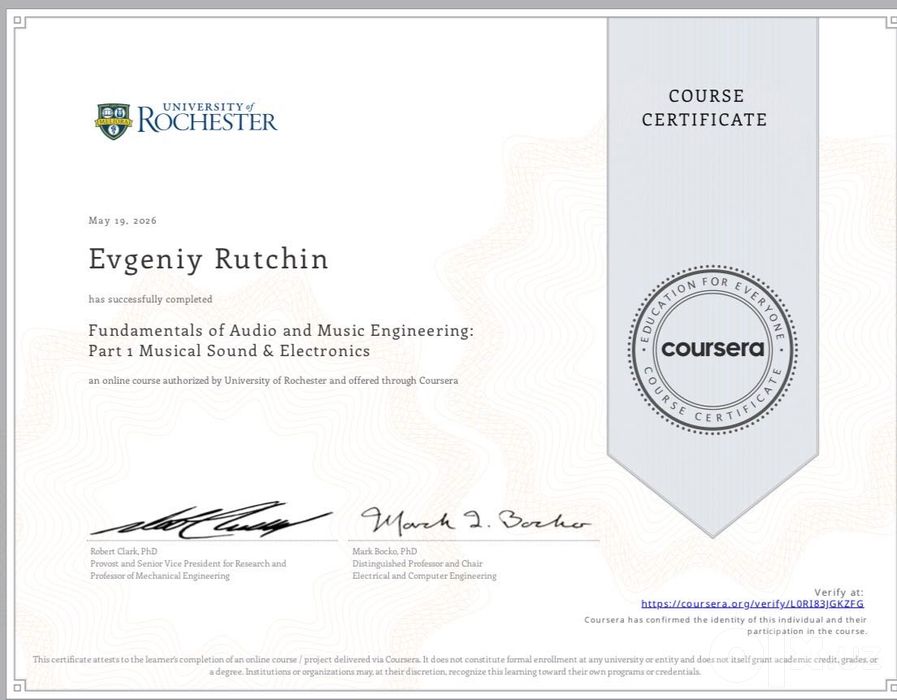This screenshot has height=700, width=897.
Task: Click the "Verify at:" label
Action: coord(839,592)
